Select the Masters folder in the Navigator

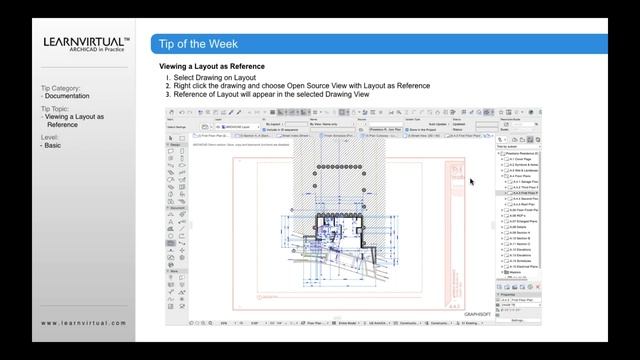click(x=512, y=272)
